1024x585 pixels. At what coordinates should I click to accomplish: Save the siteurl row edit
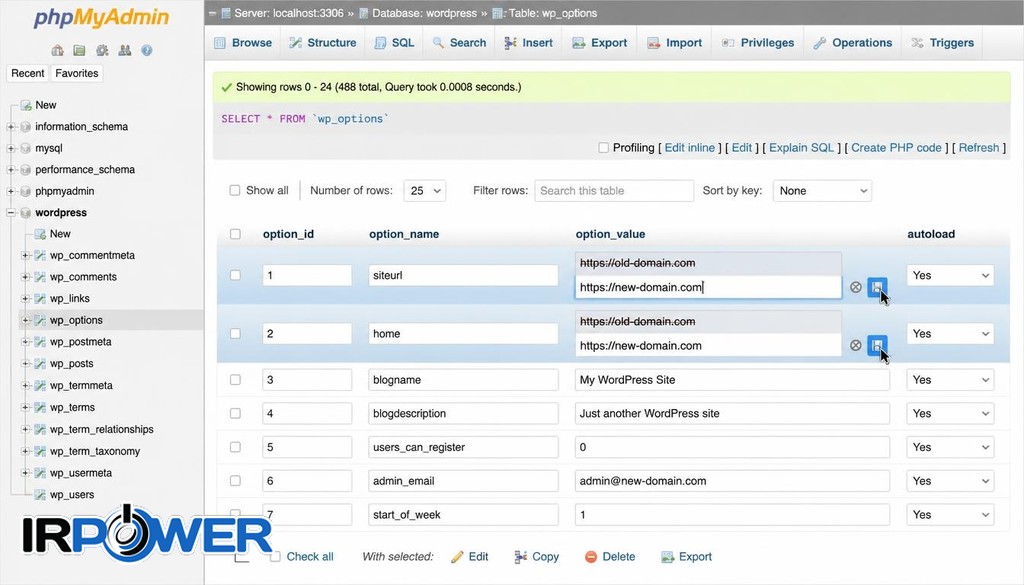[x=877, y=287]
